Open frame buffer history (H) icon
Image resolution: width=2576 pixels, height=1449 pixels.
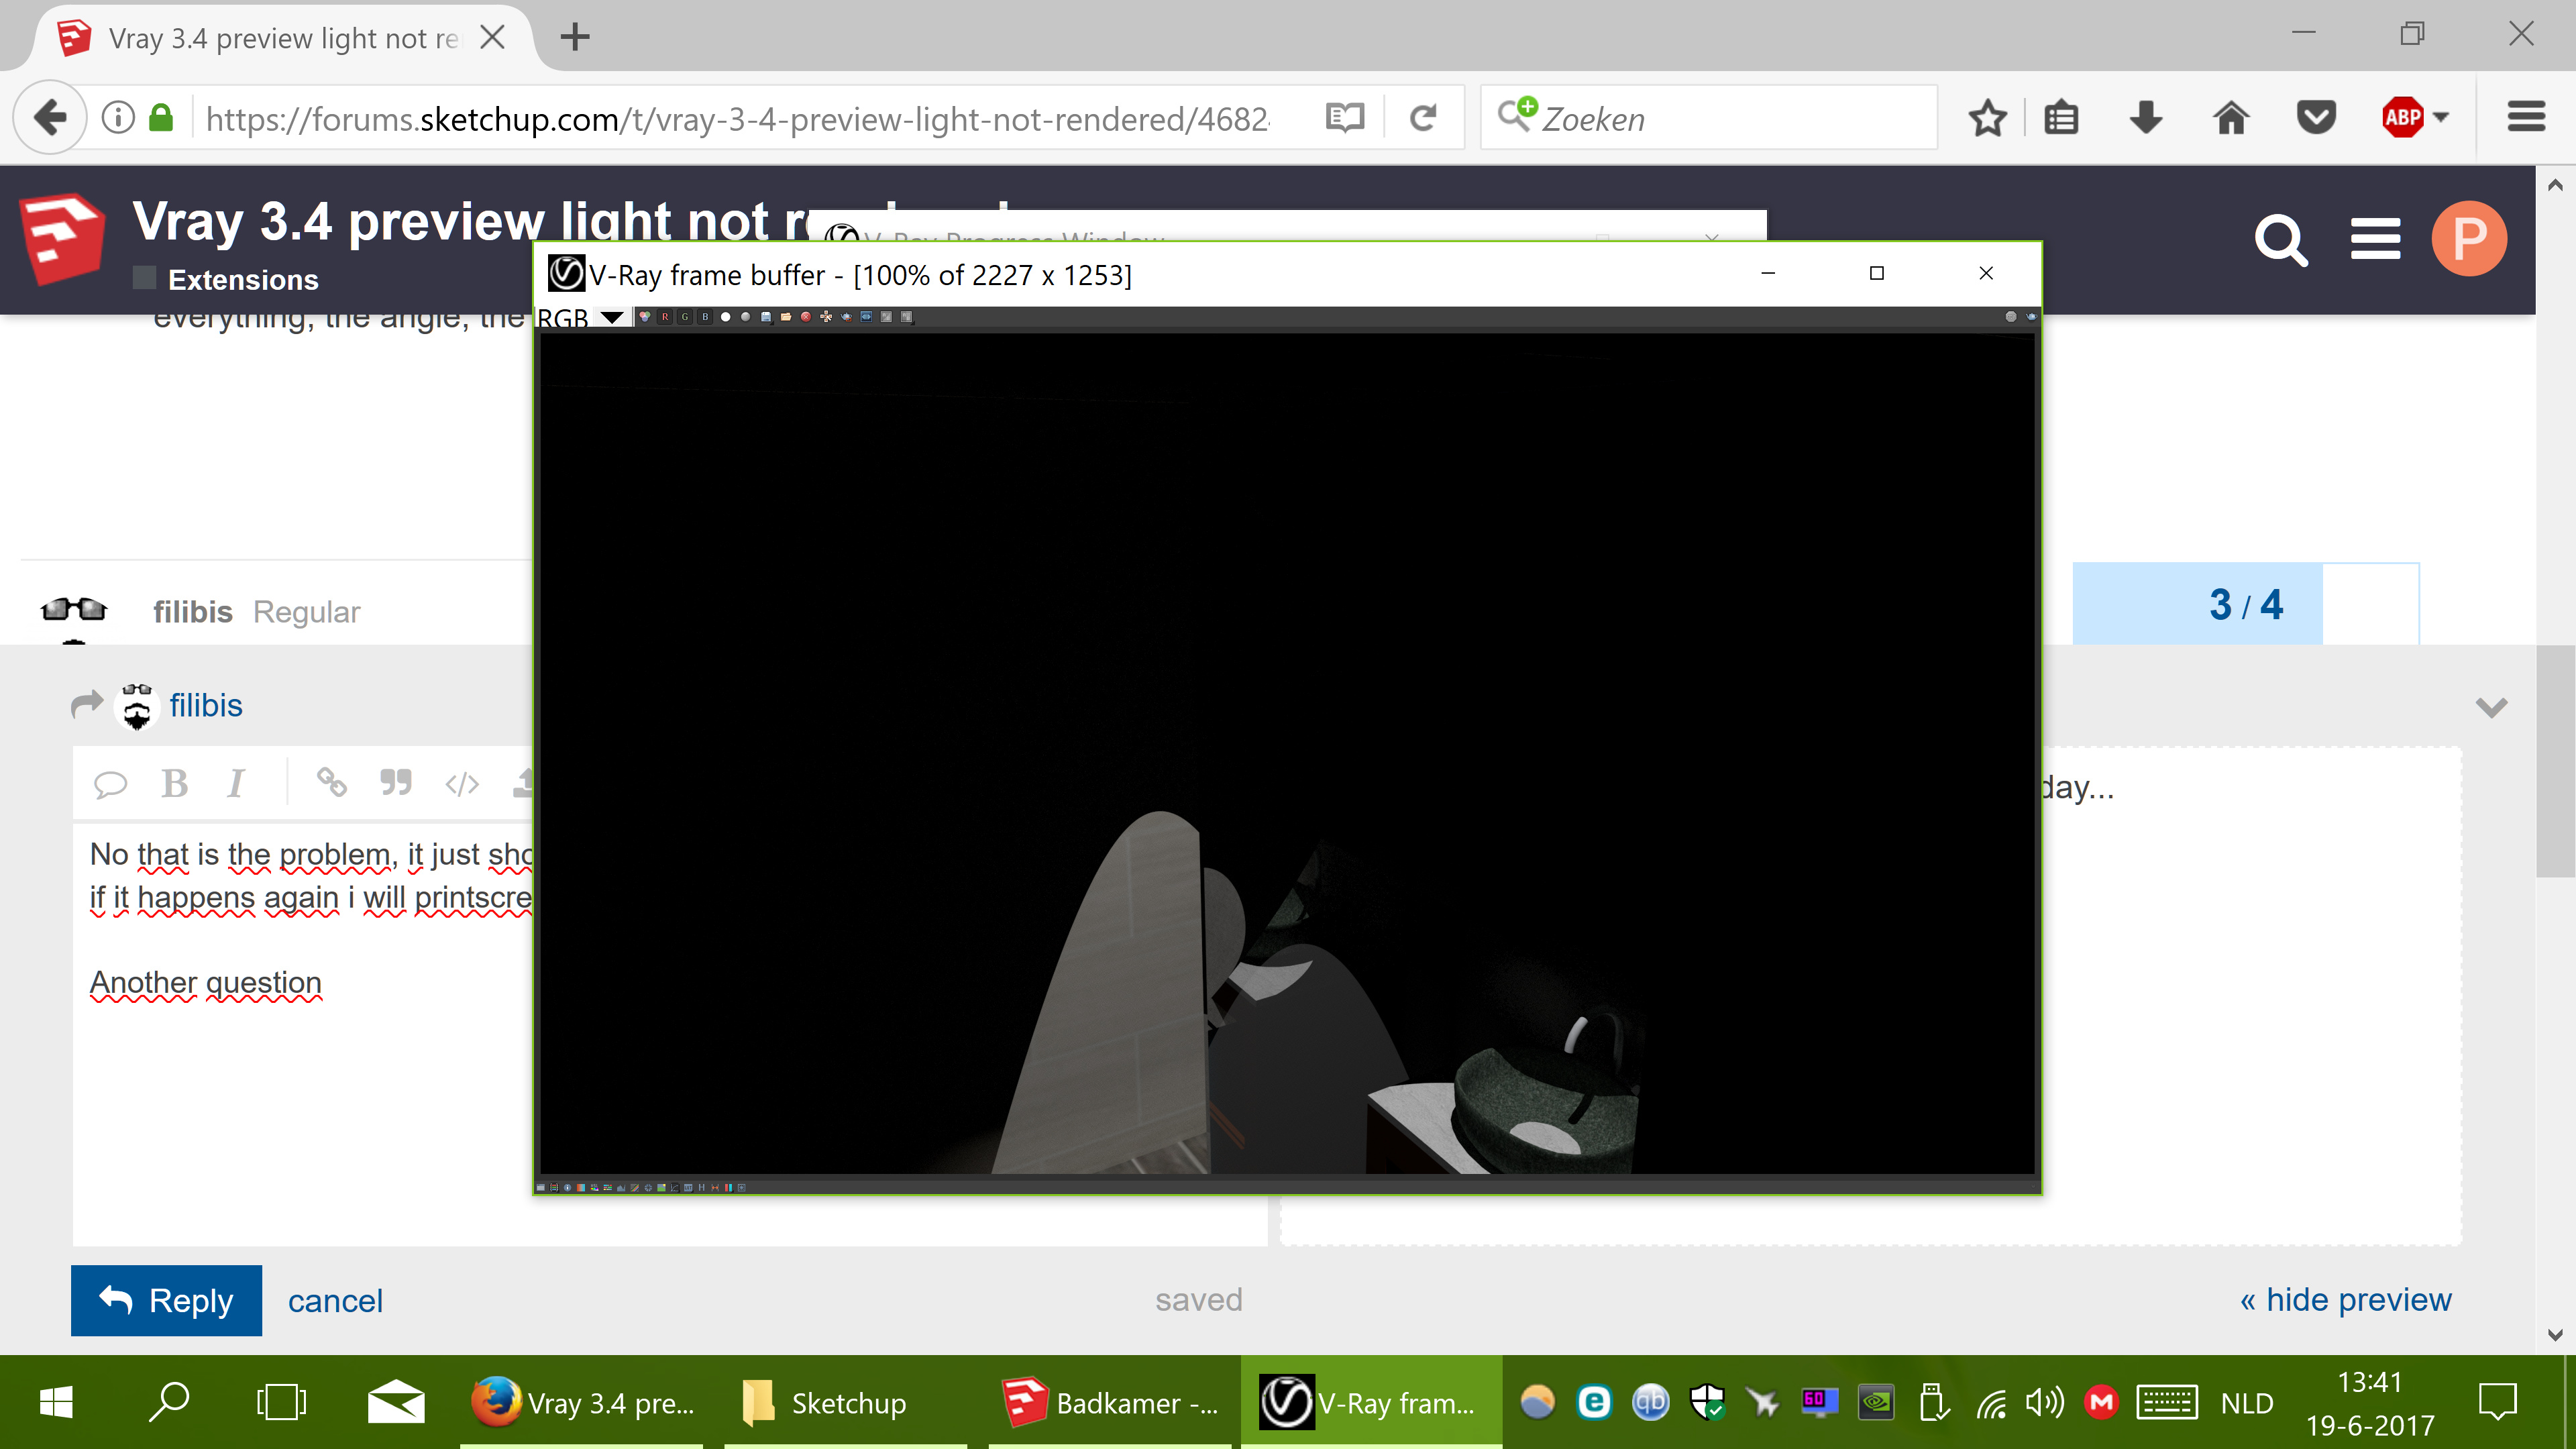[x=702, y=1188]
